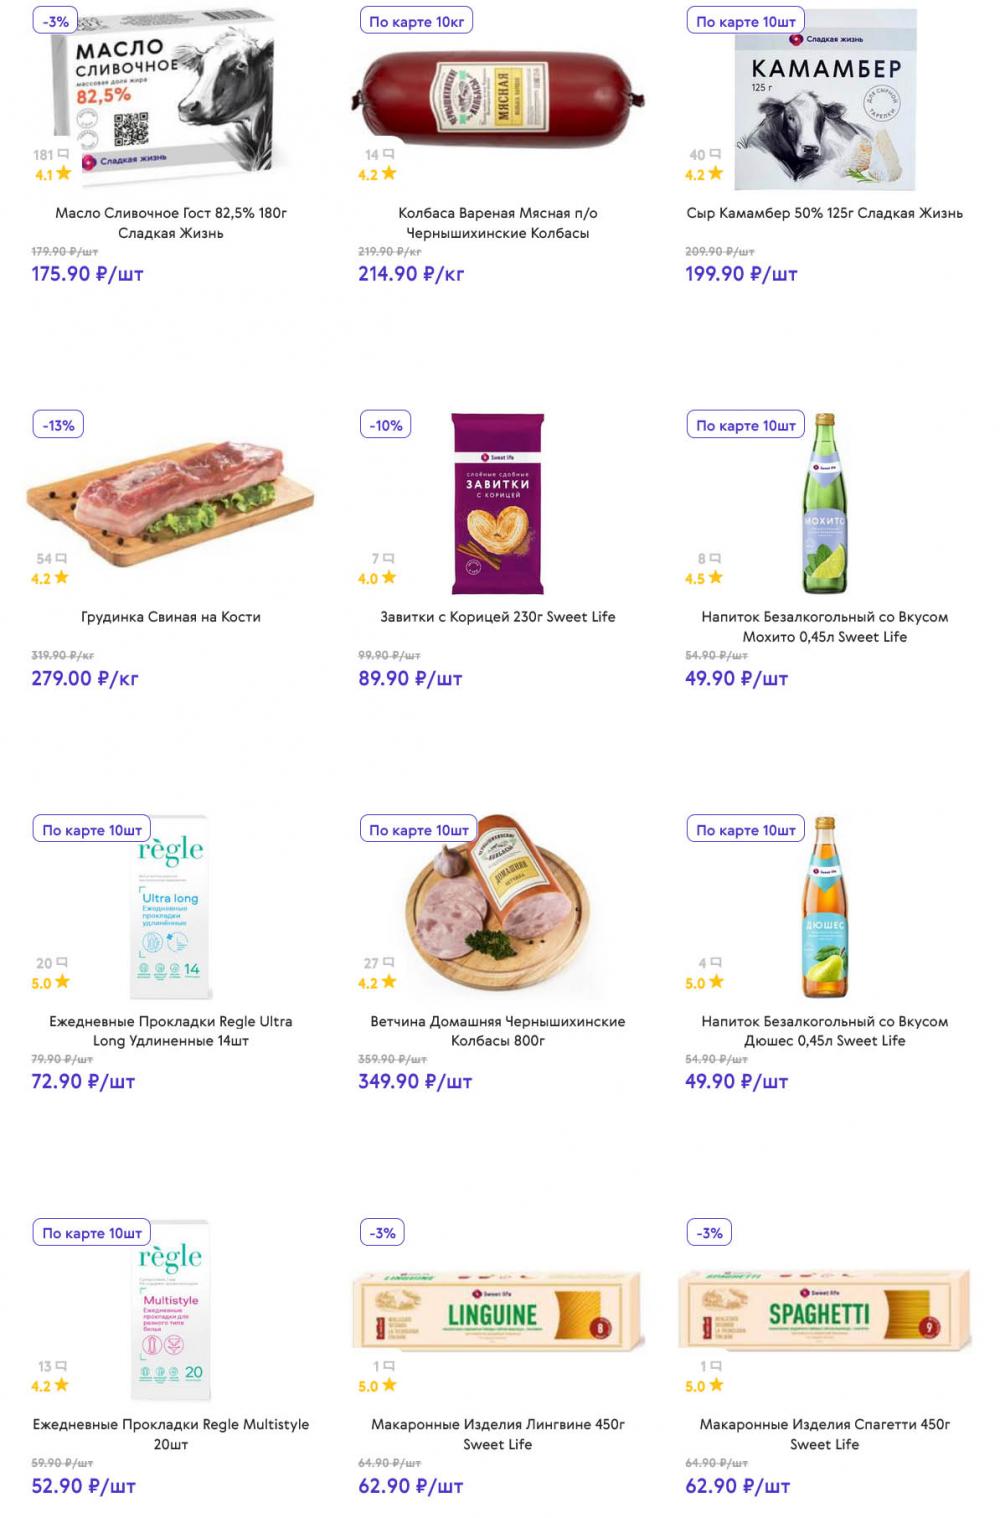
Task: Click the rating star on Завитки с Корицей
Action: point(389,578)
